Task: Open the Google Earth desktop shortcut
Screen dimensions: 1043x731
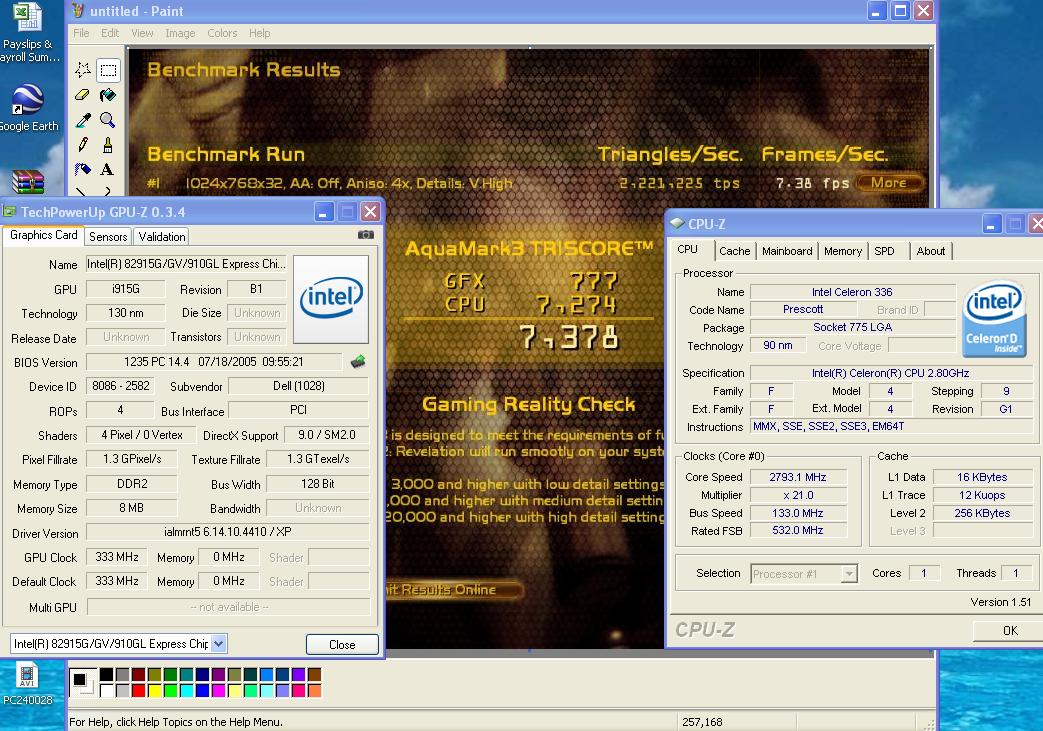Action: pyautogui.click(x=29, y=108)
